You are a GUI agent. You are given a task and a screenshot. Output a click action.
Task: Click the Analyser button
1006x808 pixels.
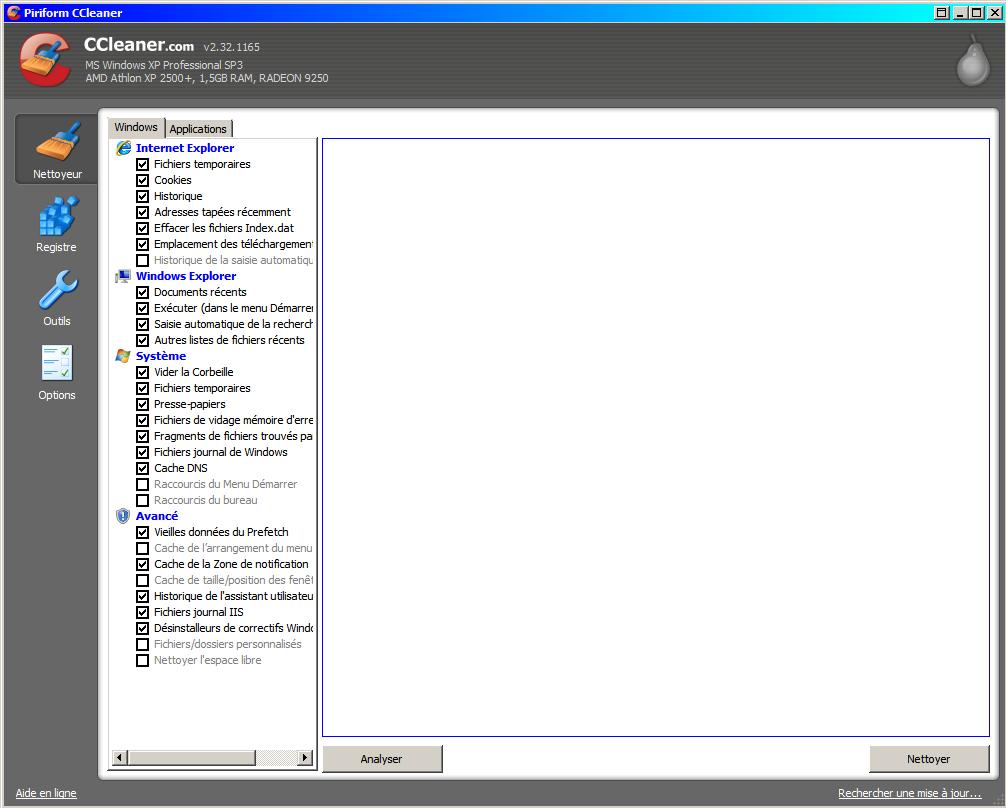[x=381, y=759]
